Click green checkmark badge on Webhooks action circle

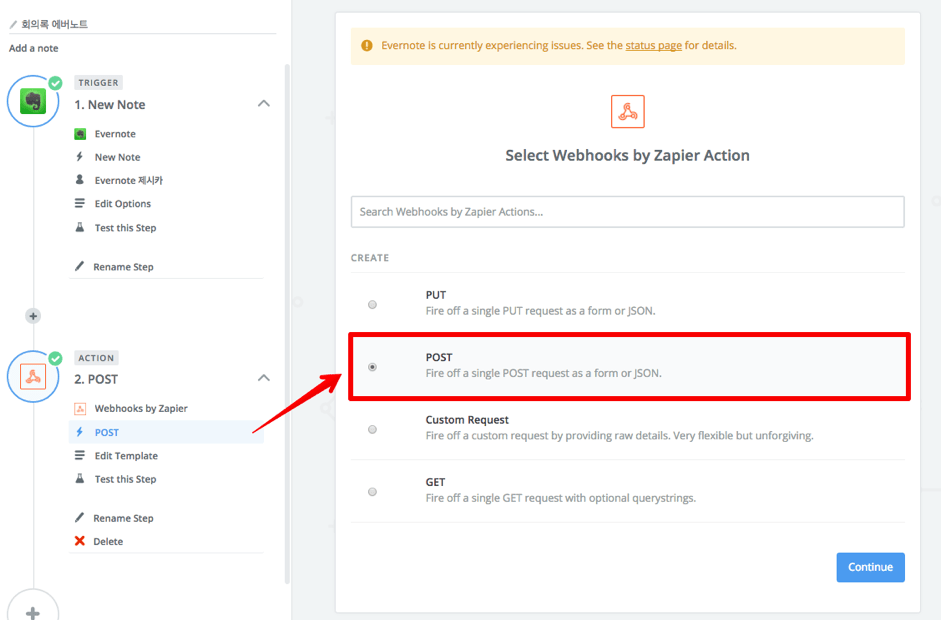click(x=55, y=358)
